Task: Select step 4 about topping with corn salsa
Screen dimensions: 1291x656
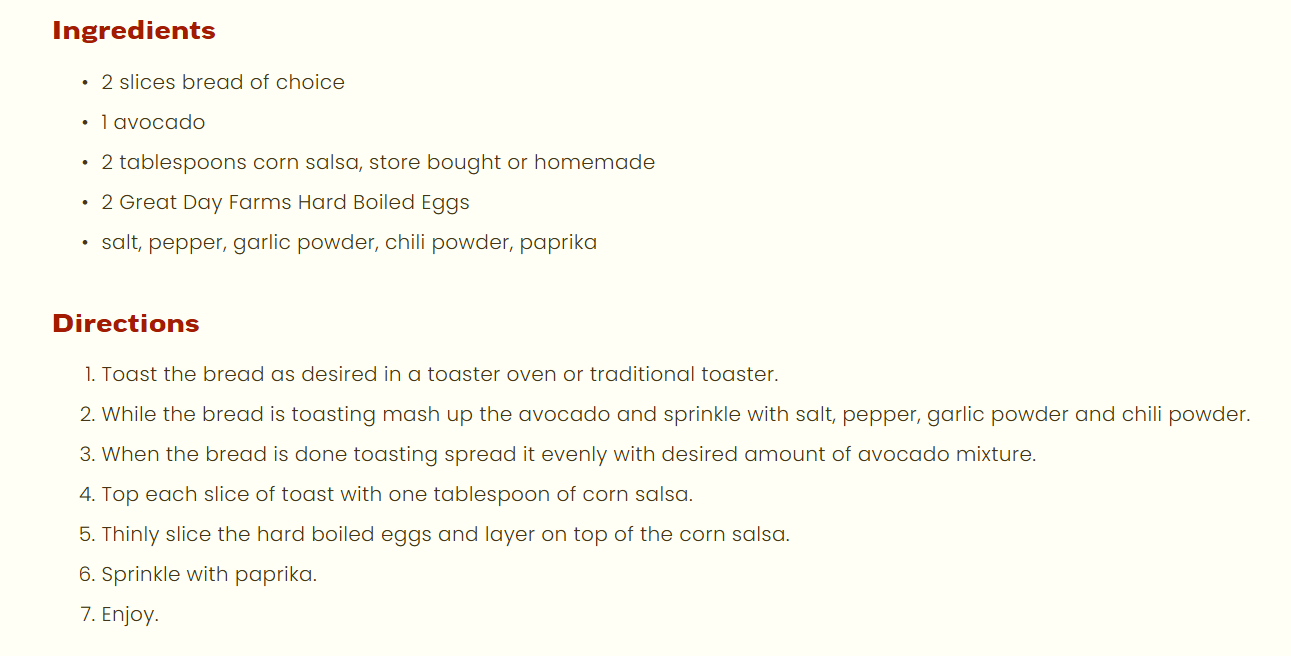Action: click(x=397, y=494)
